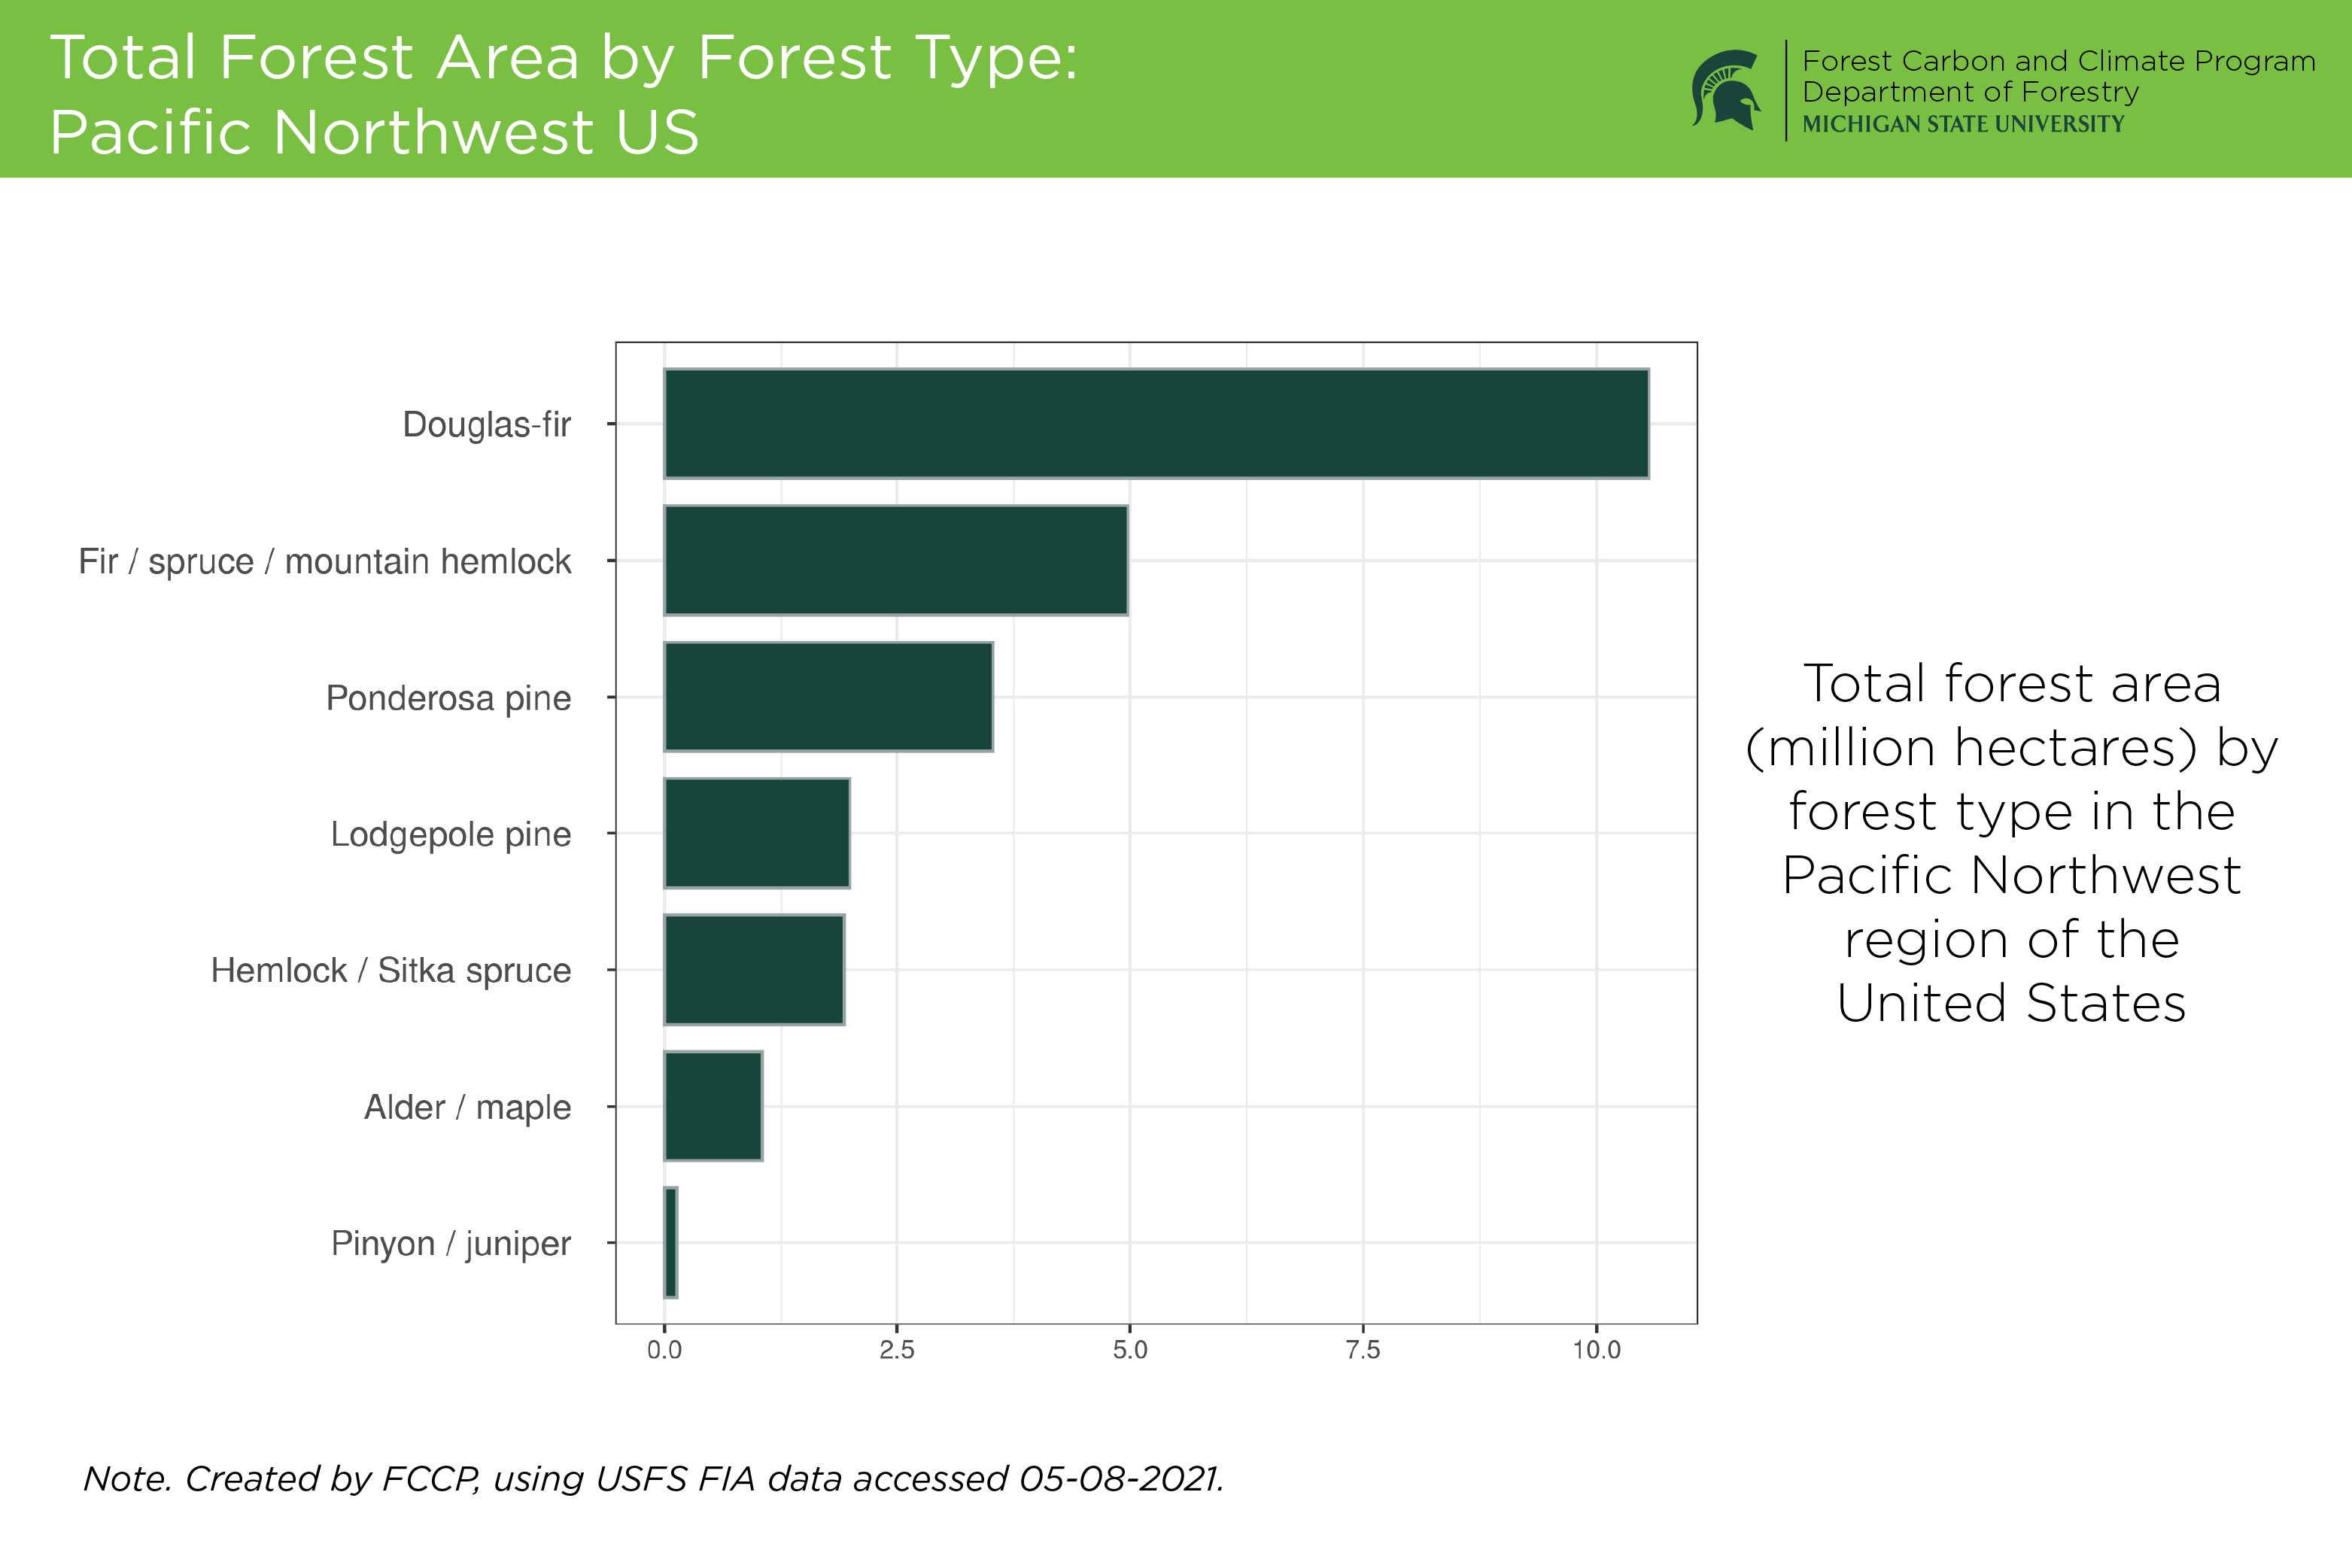Click the Department of Forestry text
This screenshot has width=2352, height=1568.
[x=1972, y=93]
